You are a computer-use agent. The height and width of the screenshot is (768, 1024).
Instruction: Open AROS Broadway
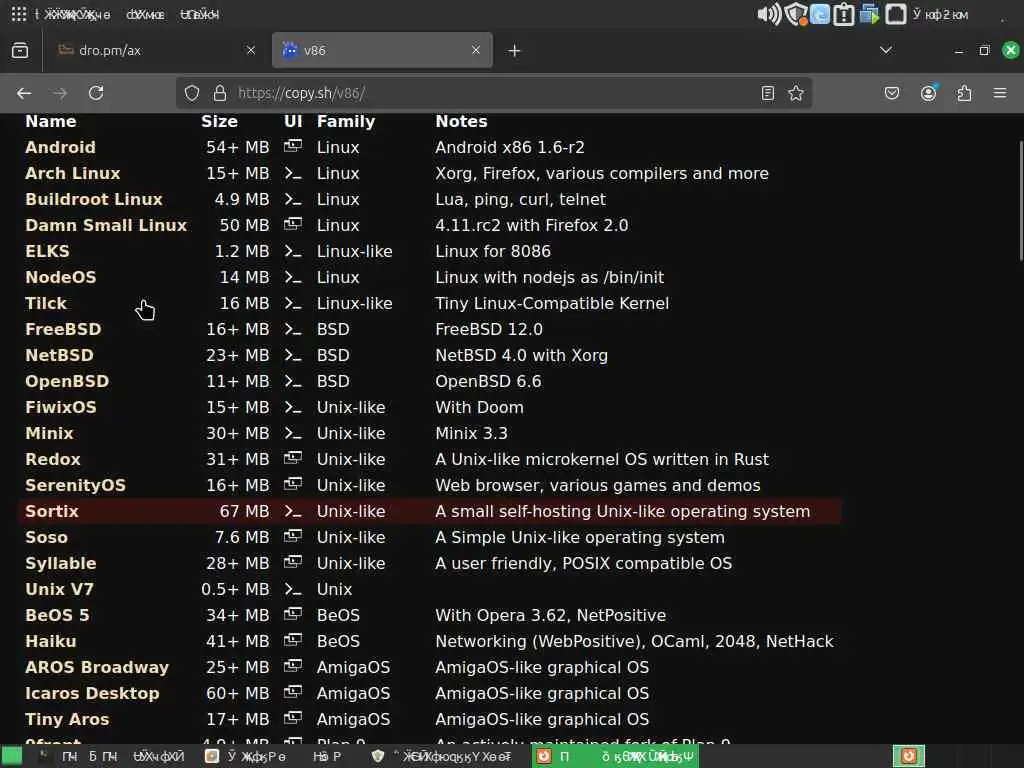97,667
